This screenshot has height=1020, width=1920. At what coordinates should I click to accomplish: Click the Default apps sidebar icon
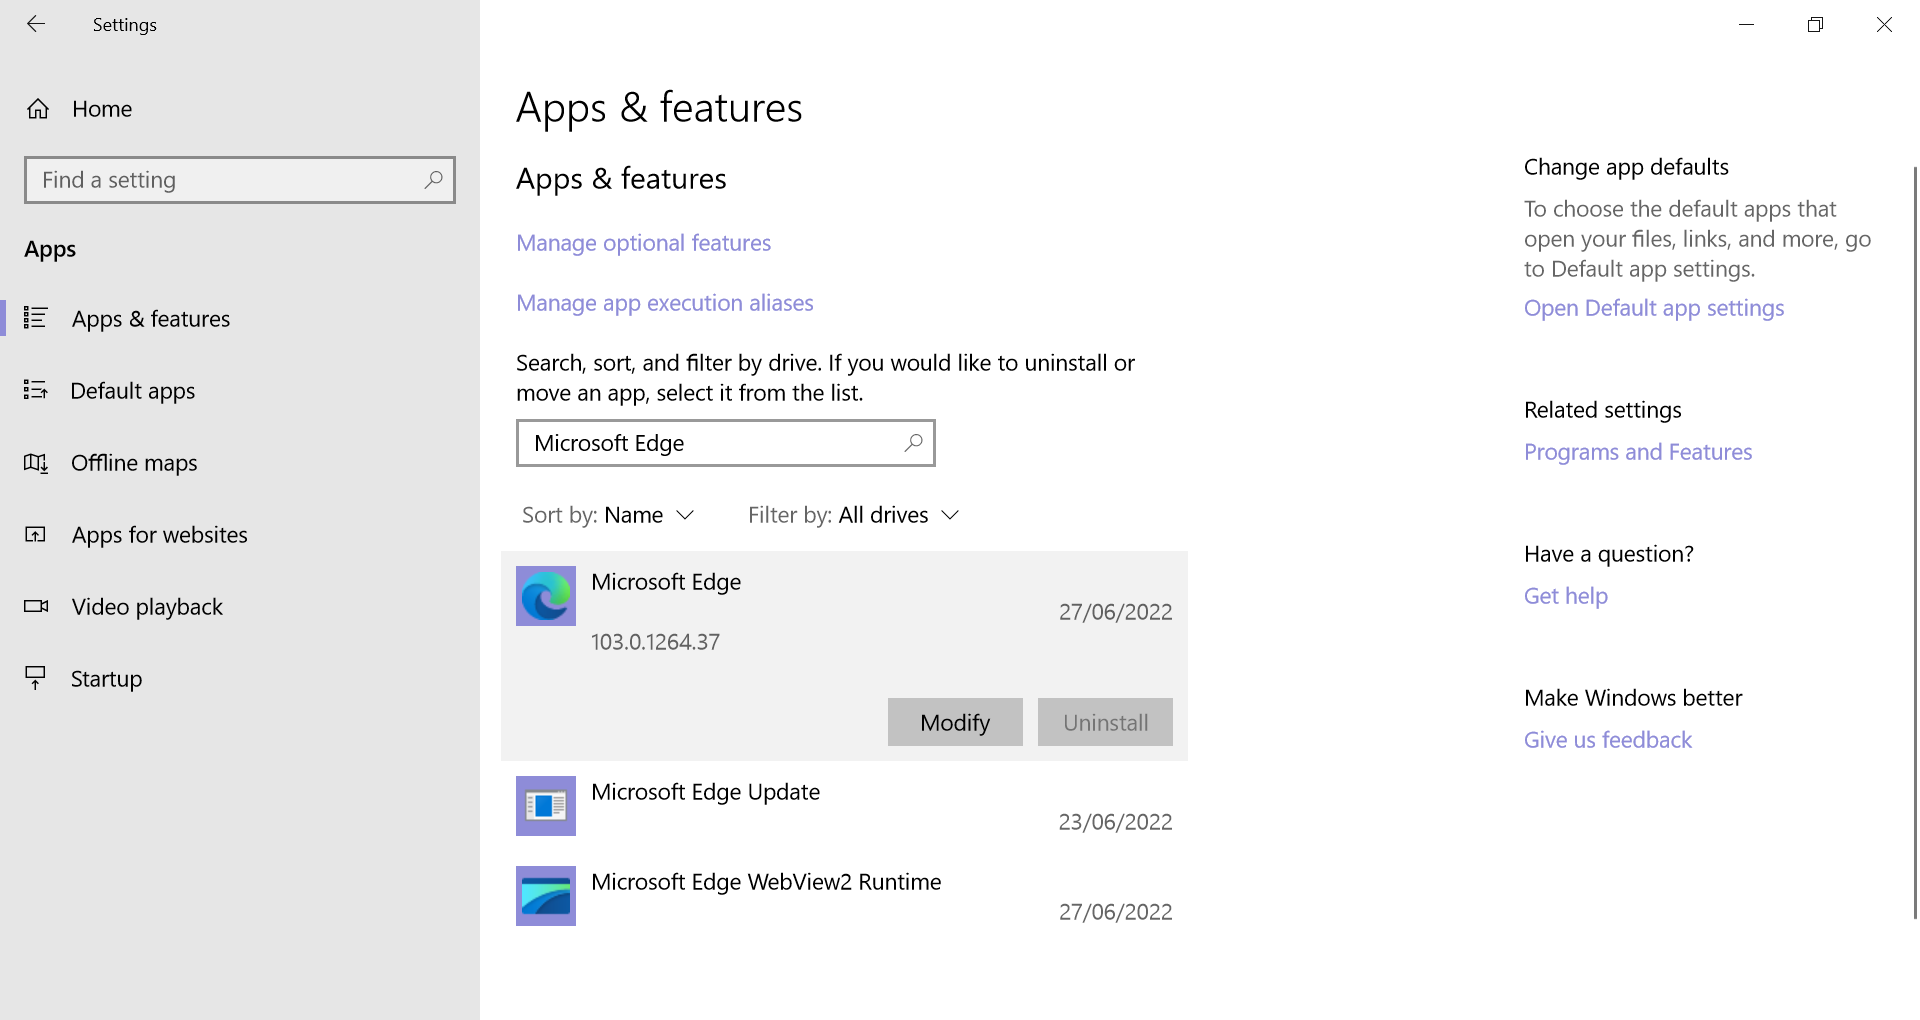click(x=36, y=390)
